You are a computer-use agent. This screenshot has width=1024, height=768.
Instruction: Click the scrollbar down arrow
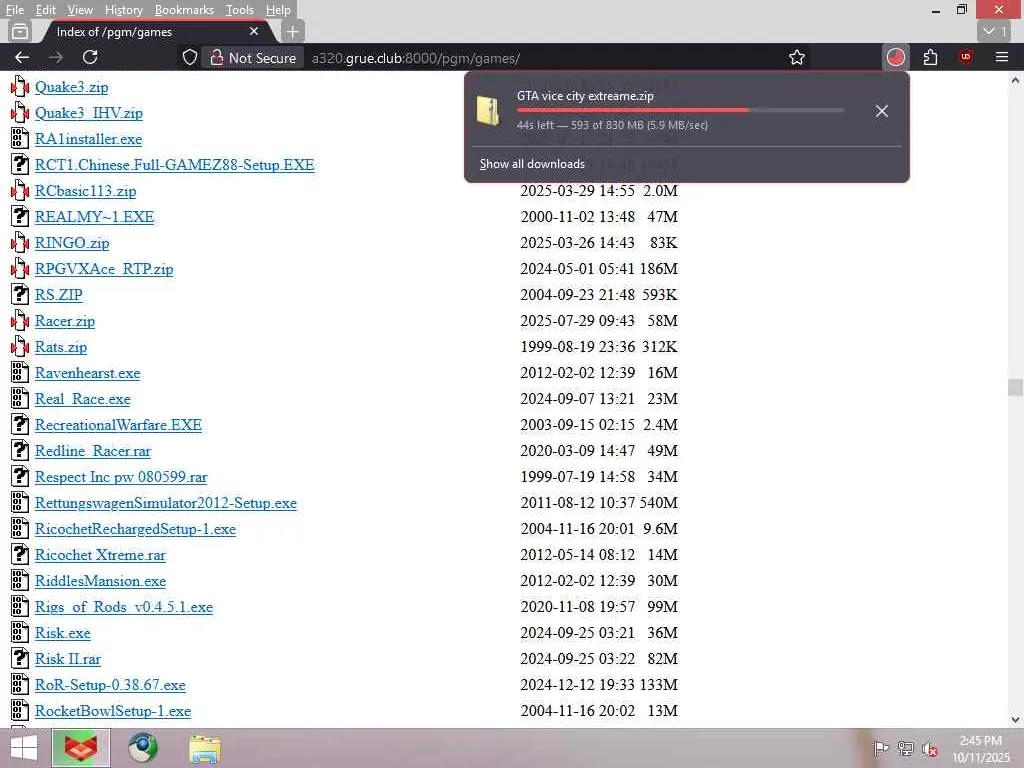click(1015, 720)
